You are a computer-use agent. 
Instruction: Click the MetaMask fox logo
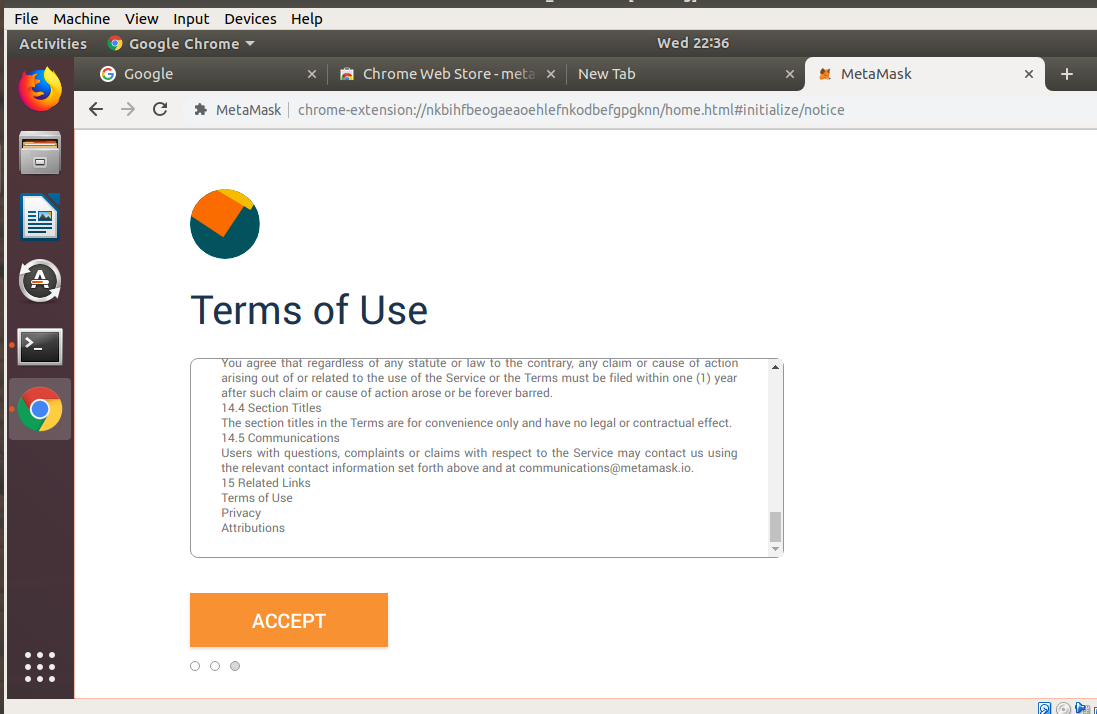(x=224, y=223)
